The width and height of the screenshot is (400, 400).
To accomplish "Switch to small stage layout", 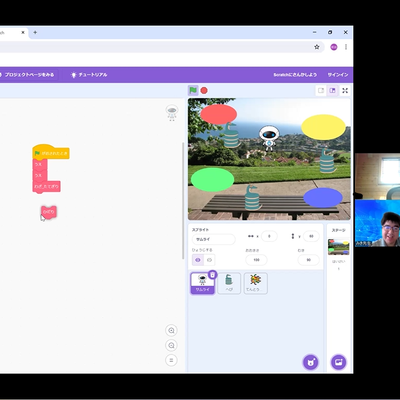I will 321,90.
